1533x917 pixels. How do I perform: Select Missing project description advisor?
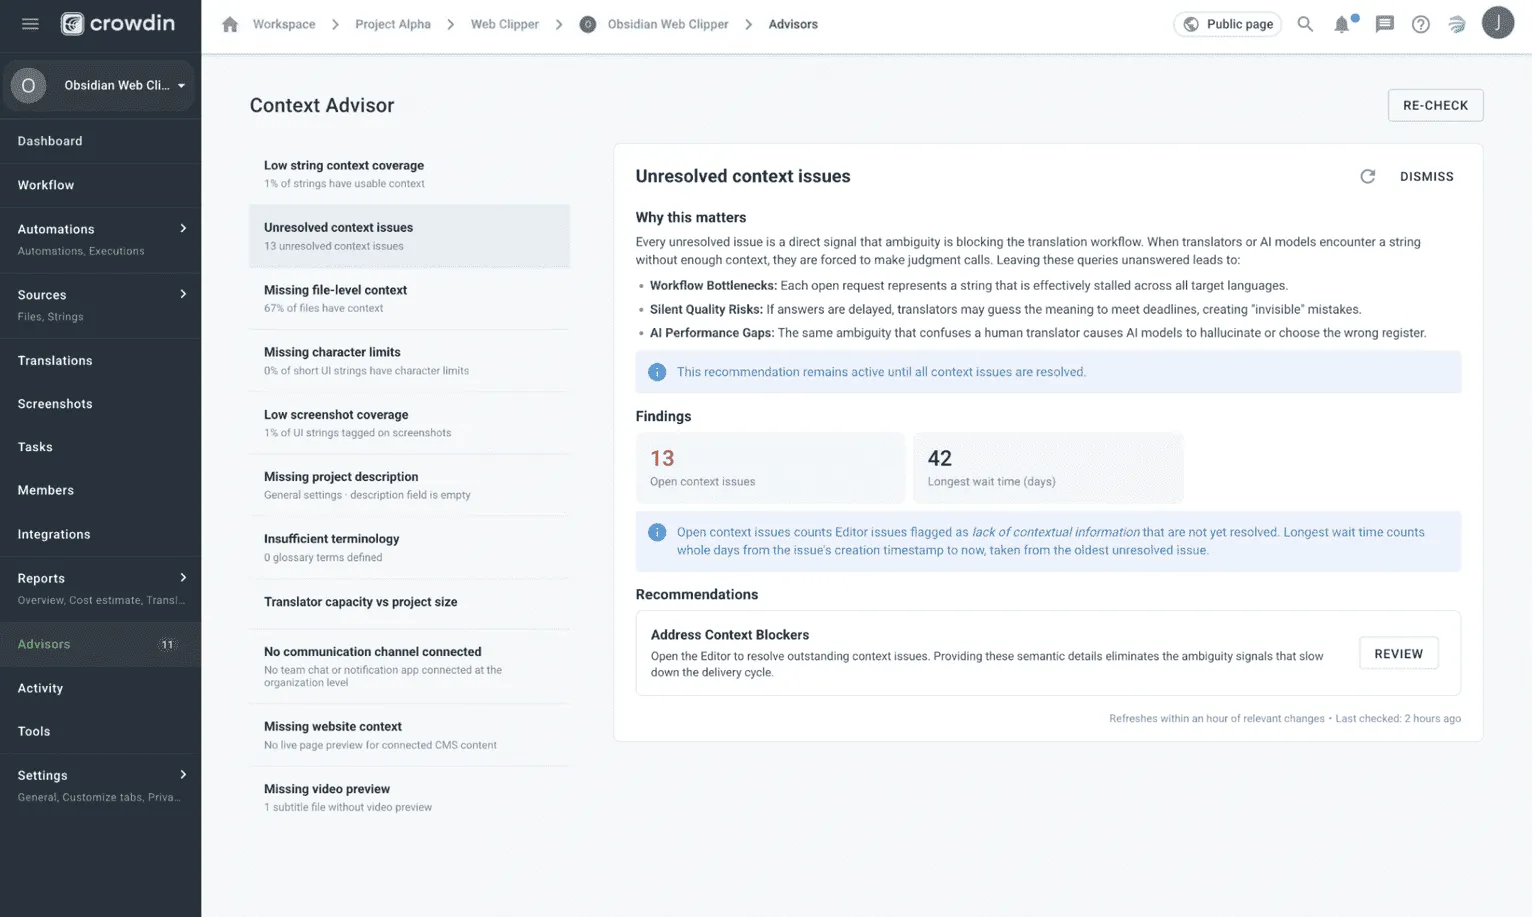409,485
